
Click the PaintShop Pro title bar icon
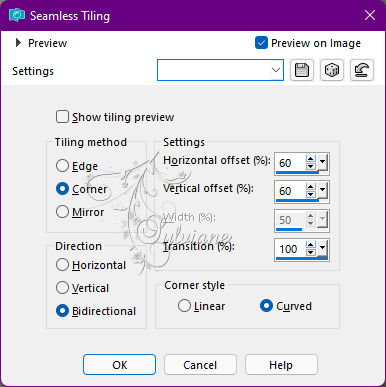coord(17,15)
